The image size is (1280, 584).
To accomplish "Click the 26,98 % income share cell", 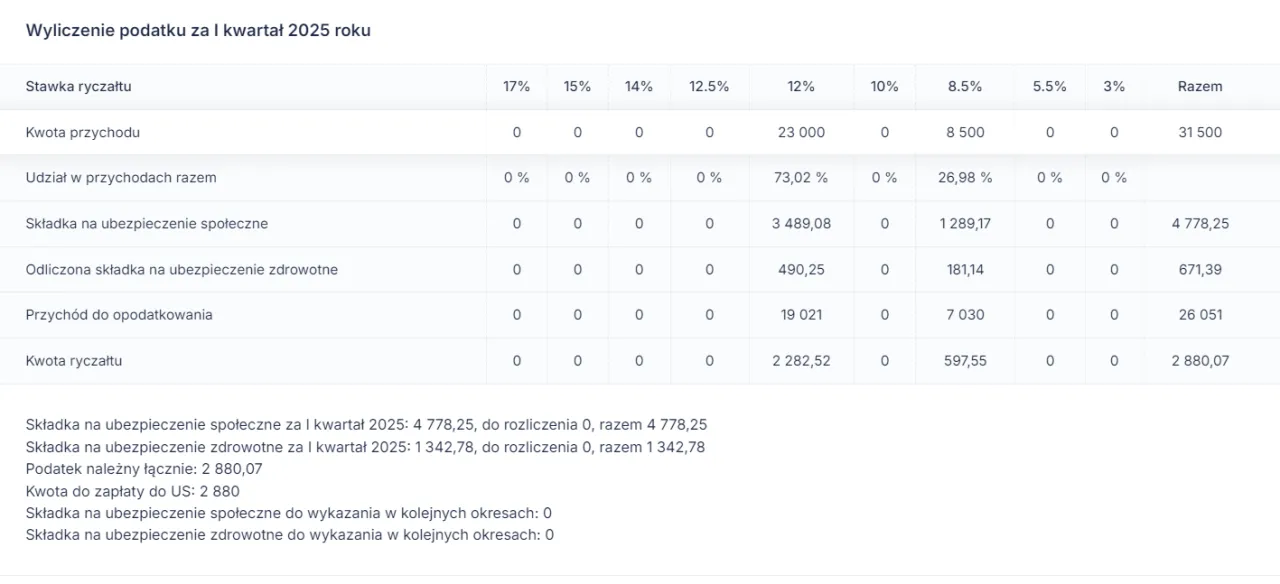I will click(x=964, y=177).
